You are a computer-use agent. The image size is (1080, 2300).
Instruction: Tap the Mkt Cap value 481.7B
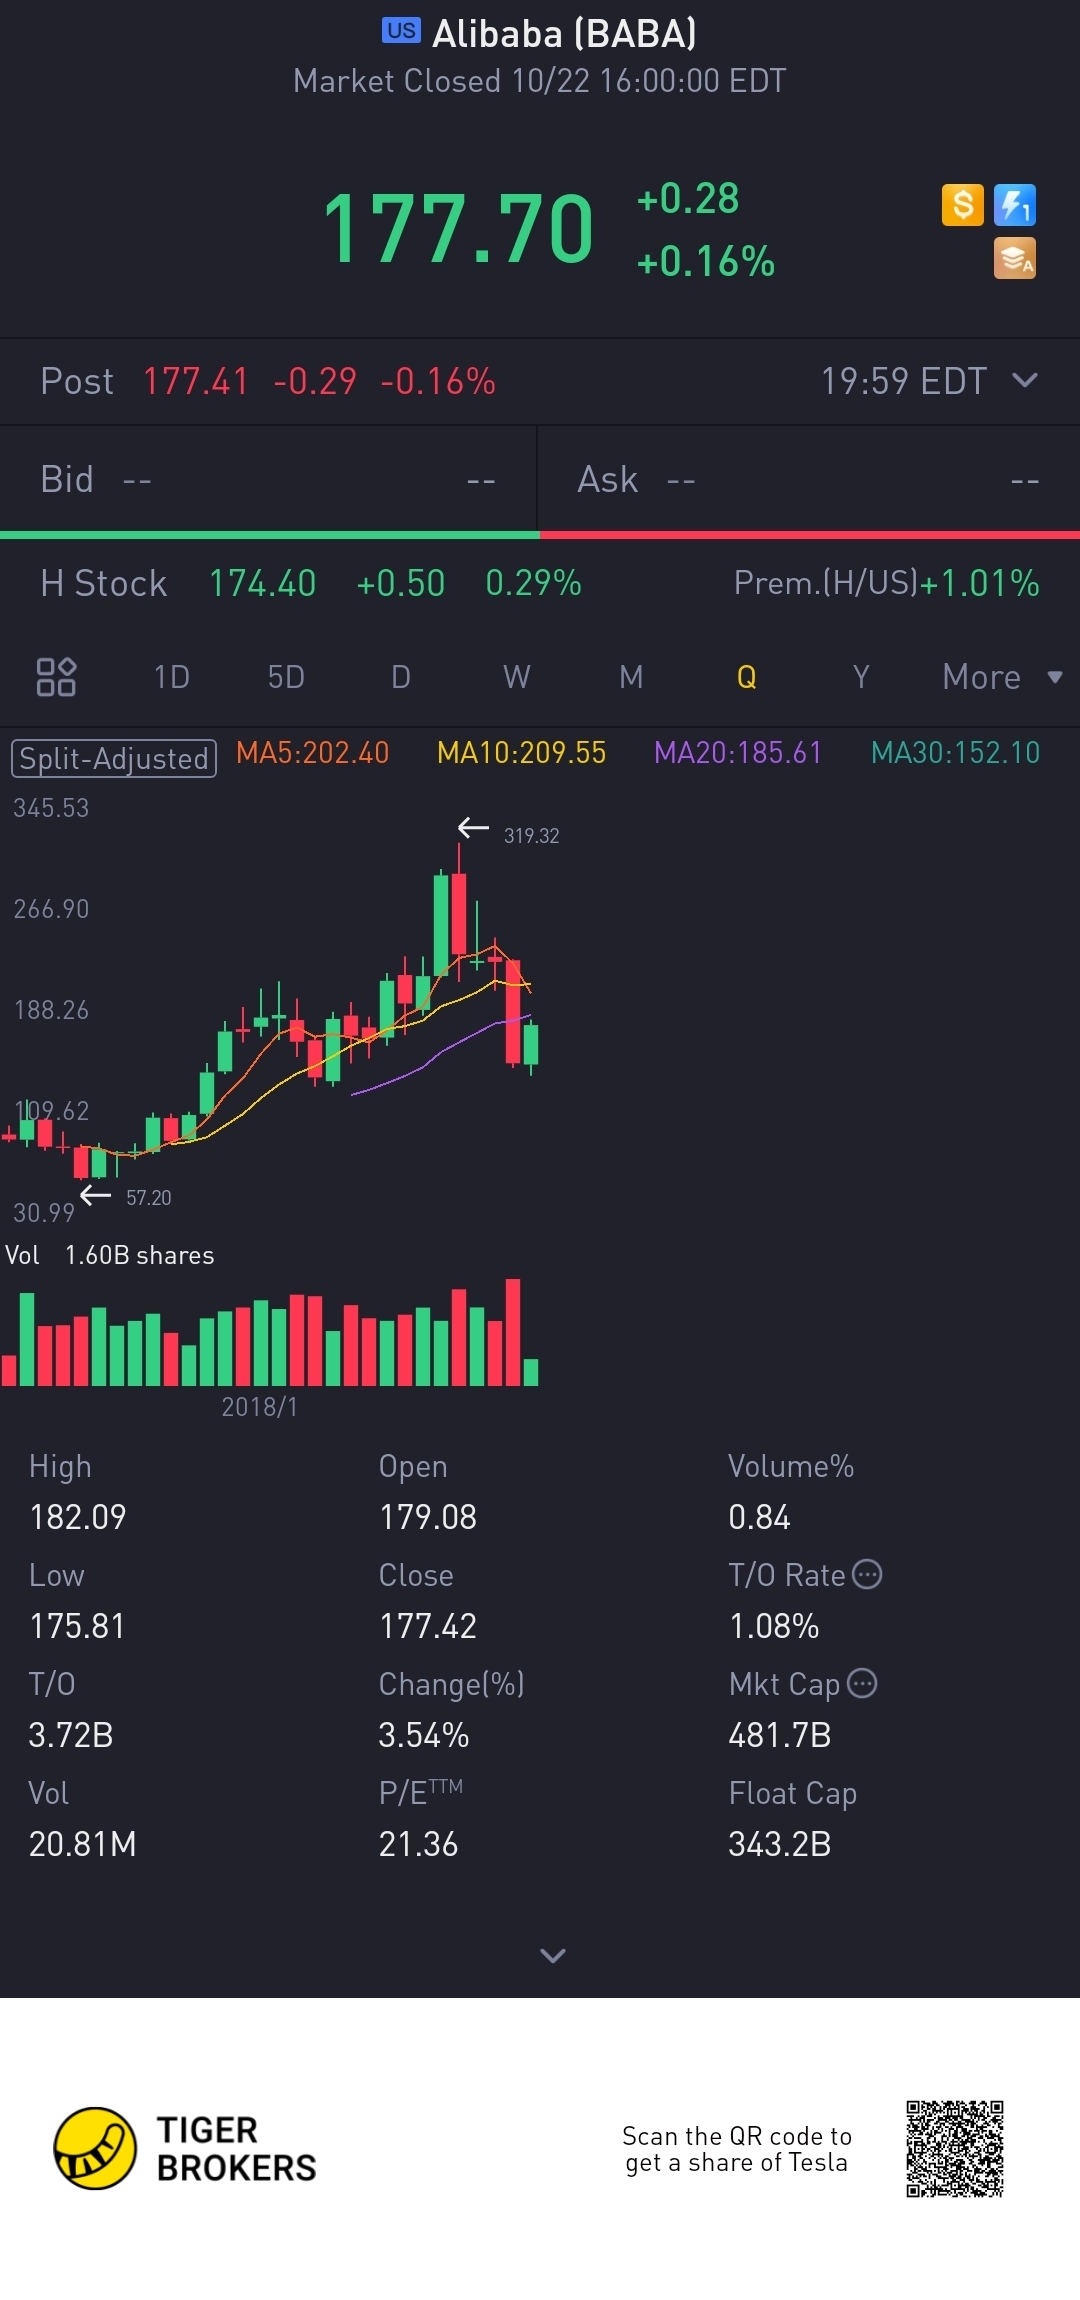pos(780,1735)
